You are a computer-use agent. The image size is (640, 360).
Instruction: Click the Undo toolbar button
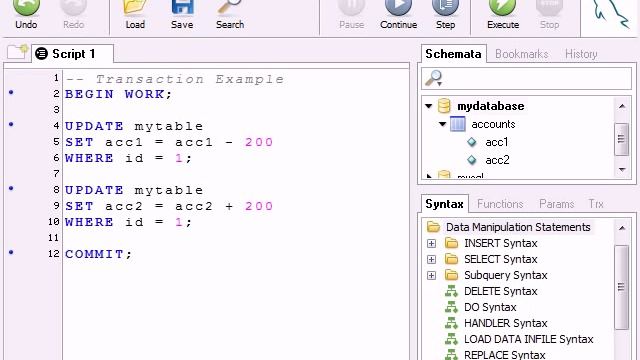click(26, 14)
